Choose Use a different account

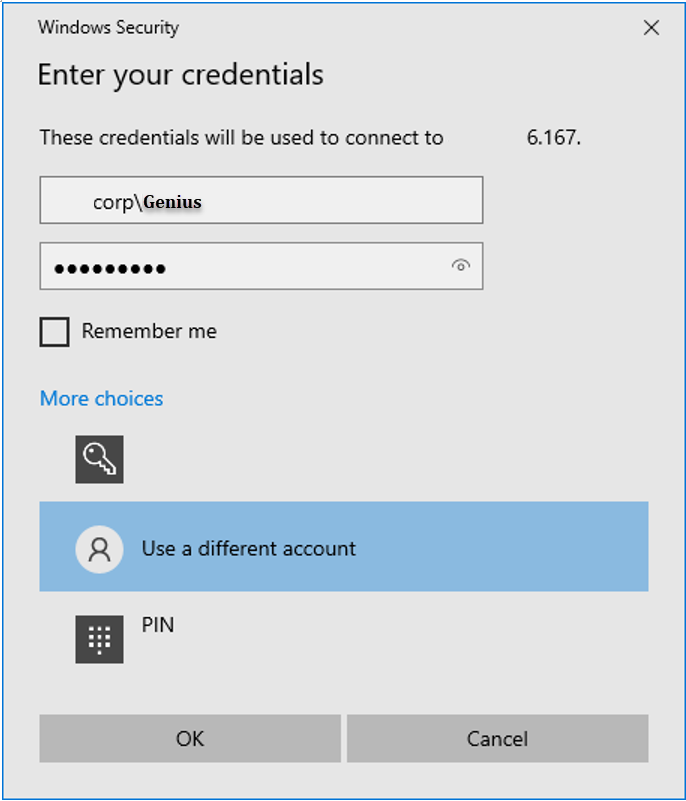click(344, 547)
